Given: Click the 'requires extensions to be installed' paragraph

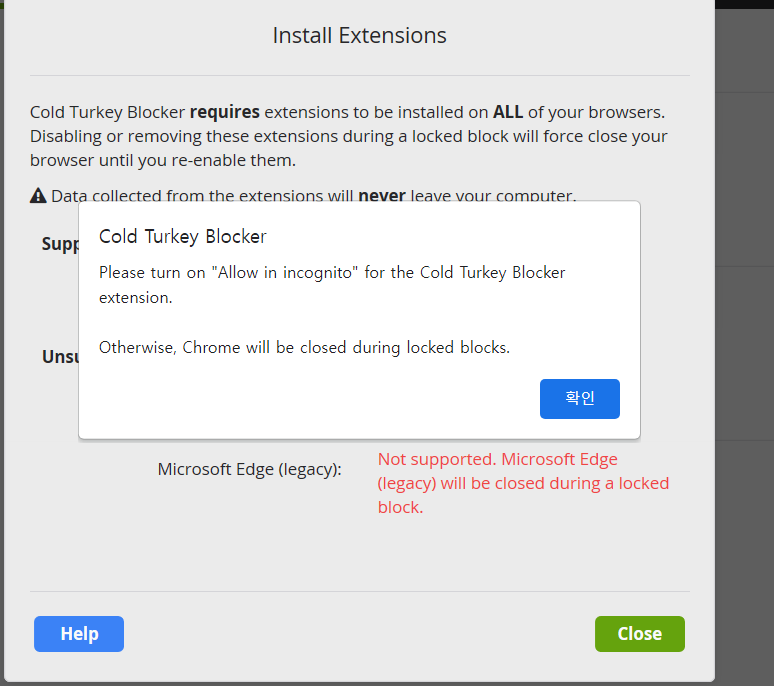Looking at the screenshot, I should (348, 136).
